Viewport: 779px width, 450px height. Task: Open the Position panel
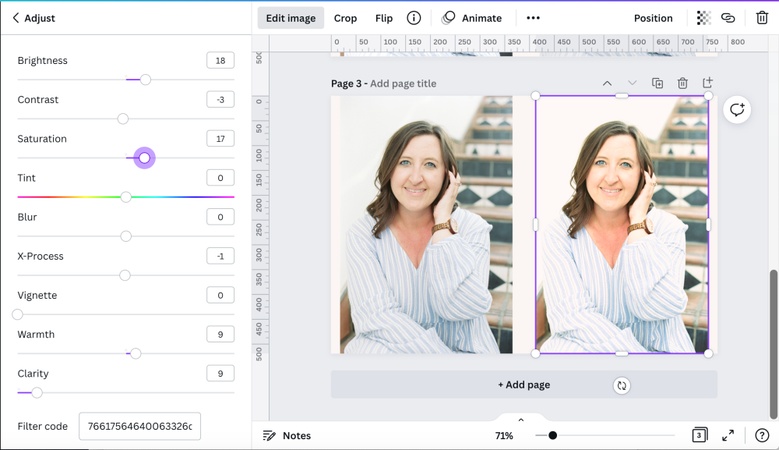click(x=653, y=18)
